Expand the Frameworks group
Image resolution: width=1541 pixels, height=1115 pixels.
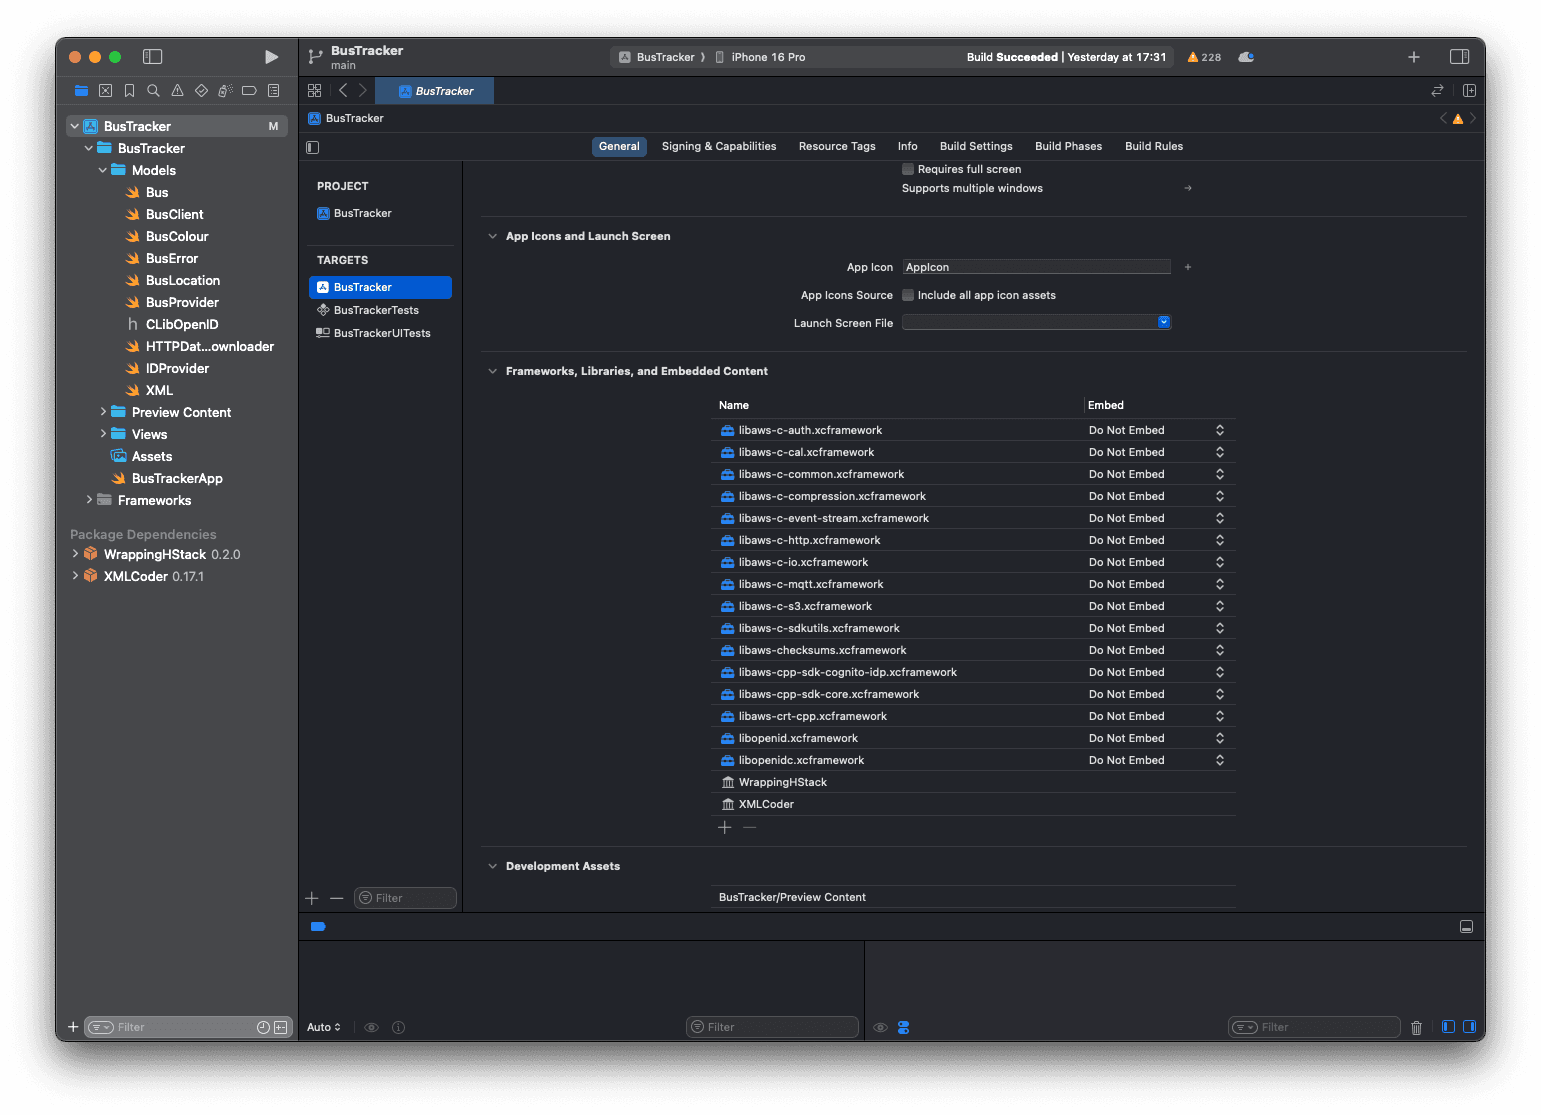(88, 500)
